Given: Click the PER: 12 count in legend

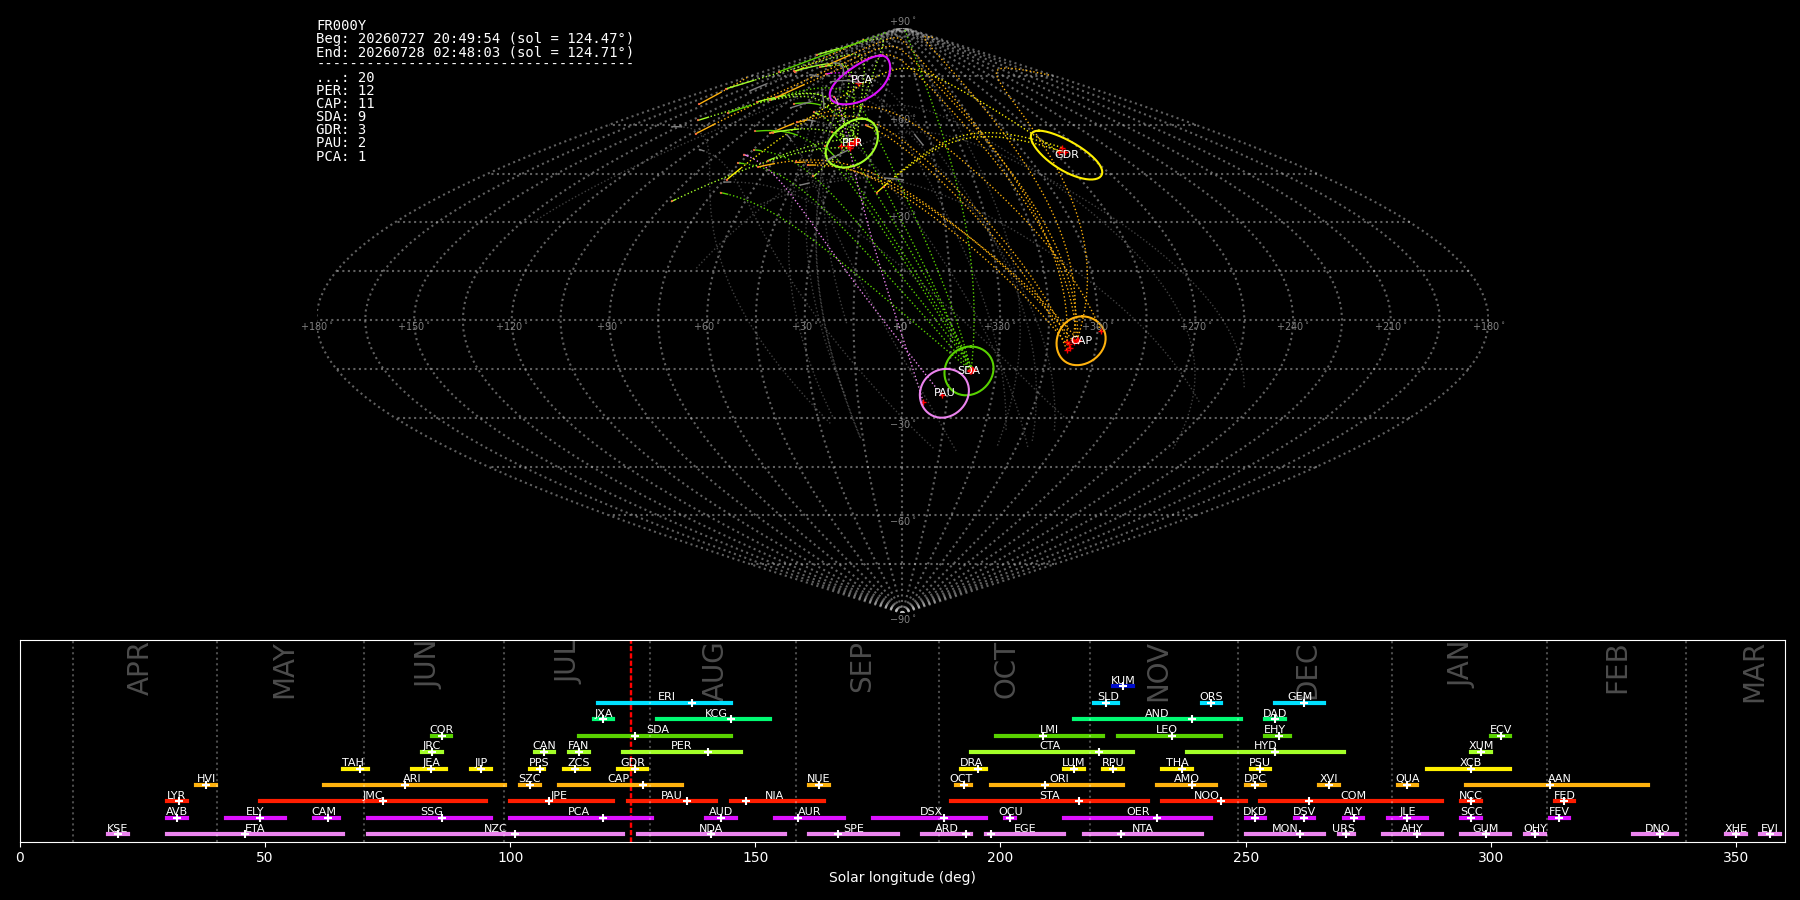Looking at the screenshot, I should coord(345,91).
